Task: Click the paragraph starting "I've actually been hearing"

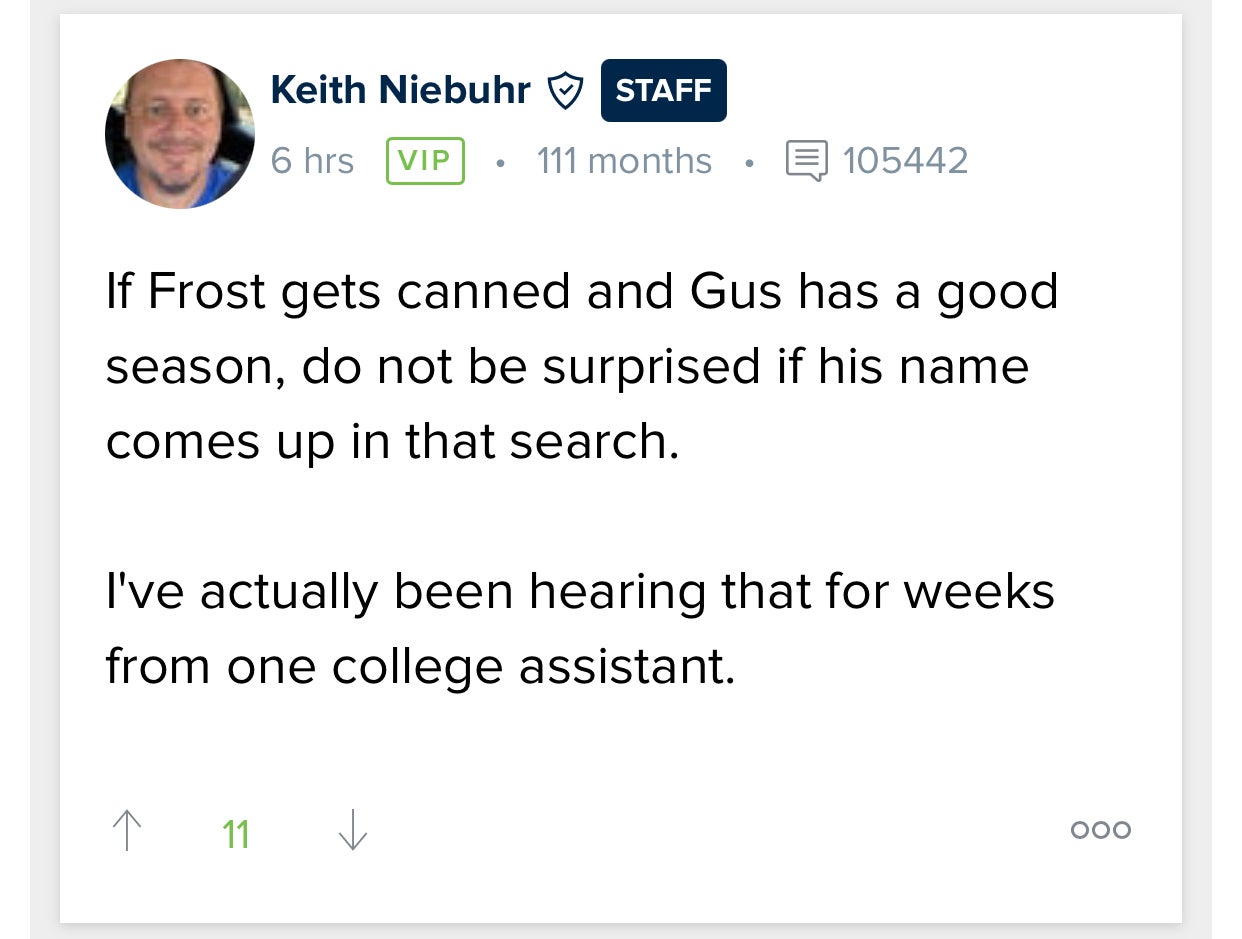Action: tap(580, 629)
